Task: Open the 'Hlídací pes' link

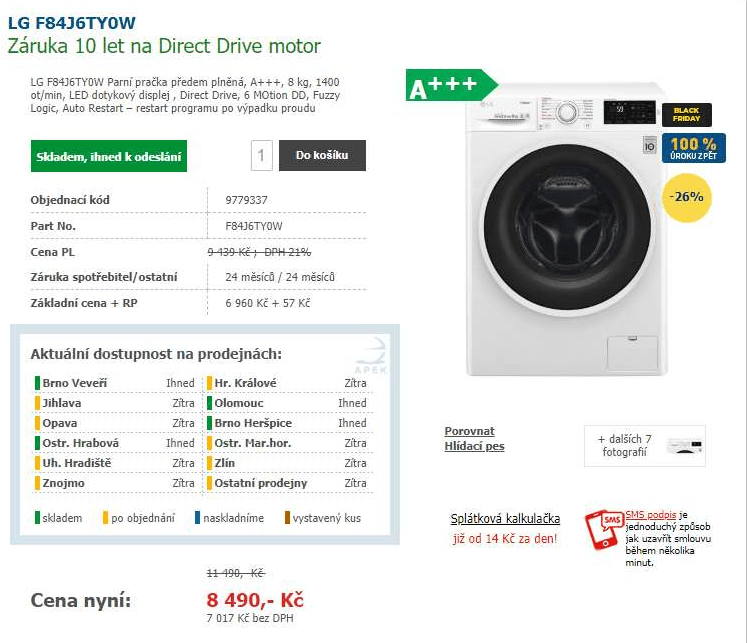Action: 474,446
